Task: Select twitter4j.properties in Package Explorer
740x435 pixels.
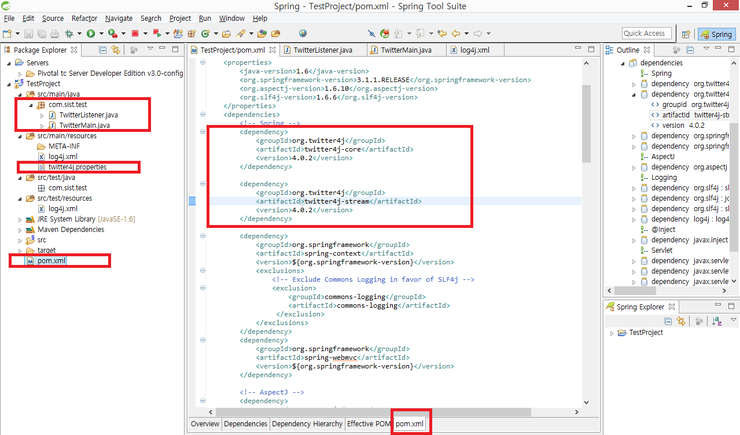Action: 77,166
